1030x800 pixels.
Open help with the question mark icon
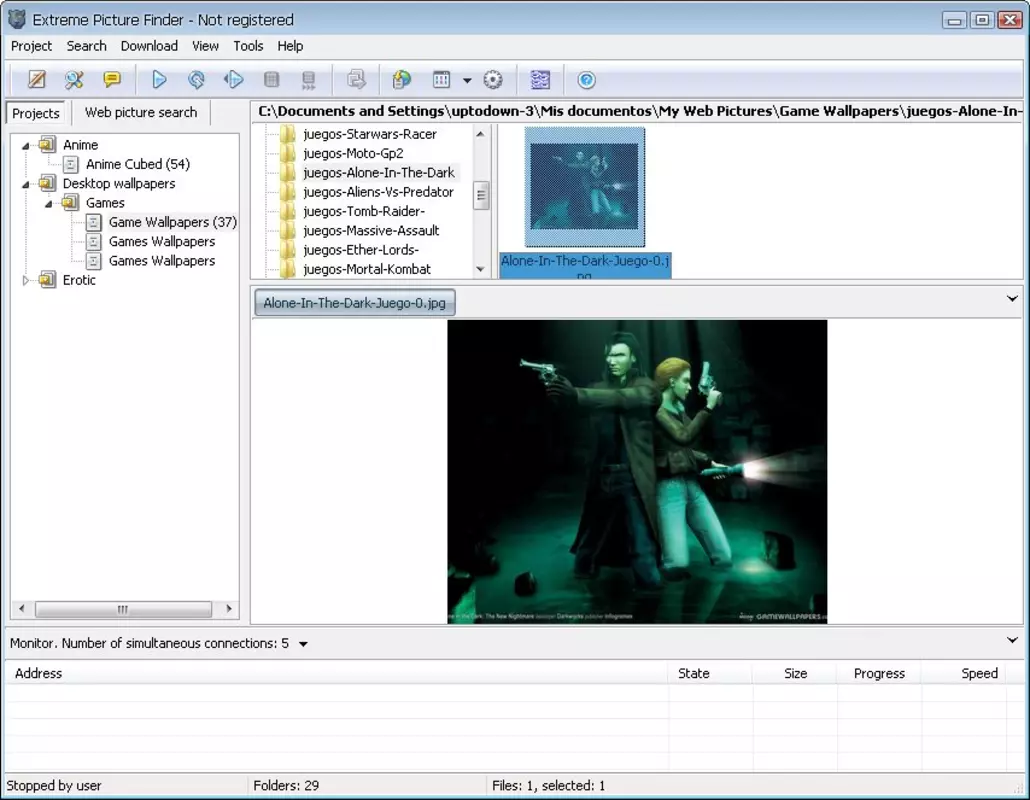point(587,80)
